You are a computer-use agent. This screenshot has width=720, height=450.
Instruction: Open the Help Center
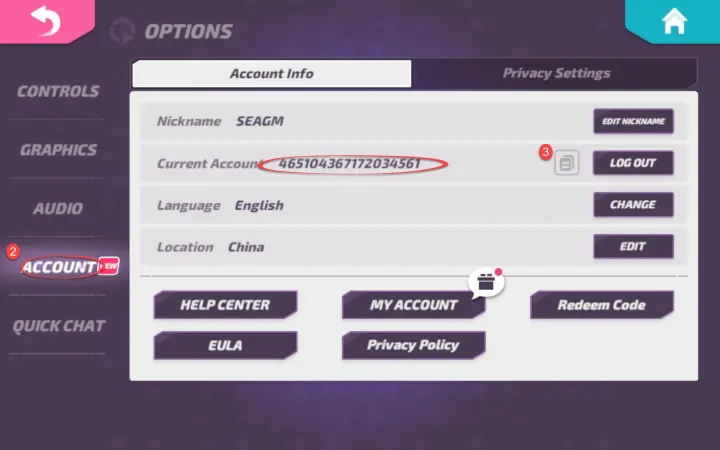(225, 305)
